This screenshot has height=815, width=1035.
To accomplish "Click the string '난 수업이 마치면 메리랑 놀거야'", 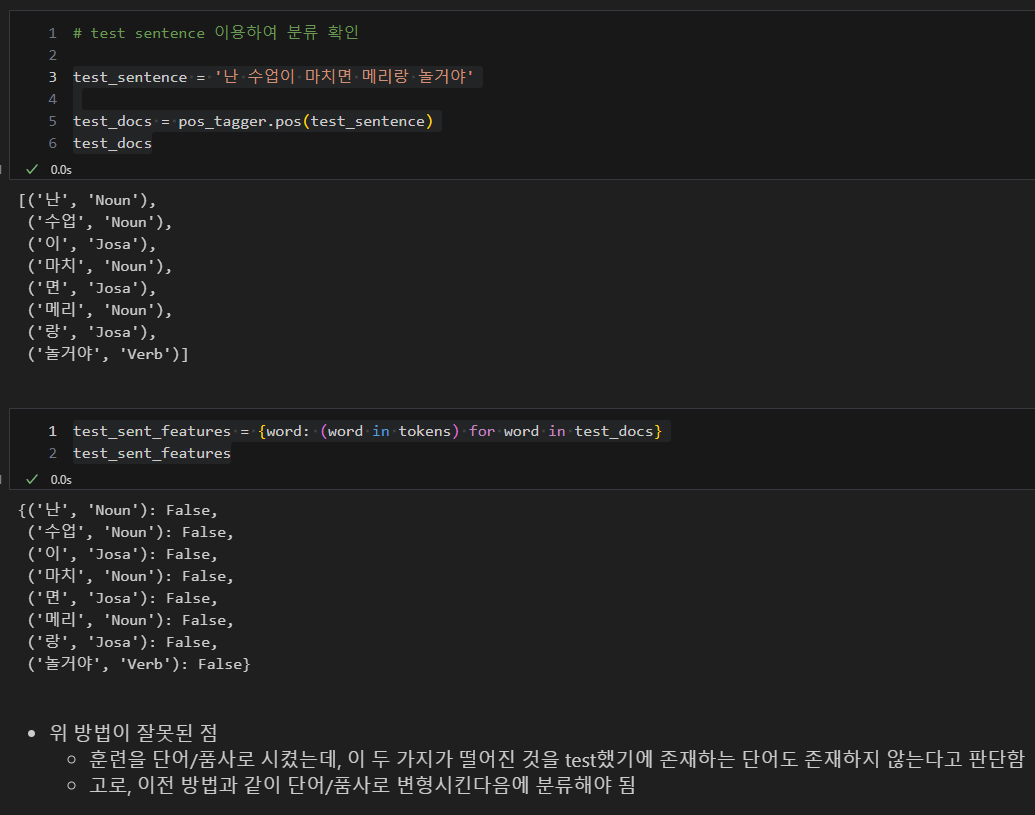I will click(344, 77).
